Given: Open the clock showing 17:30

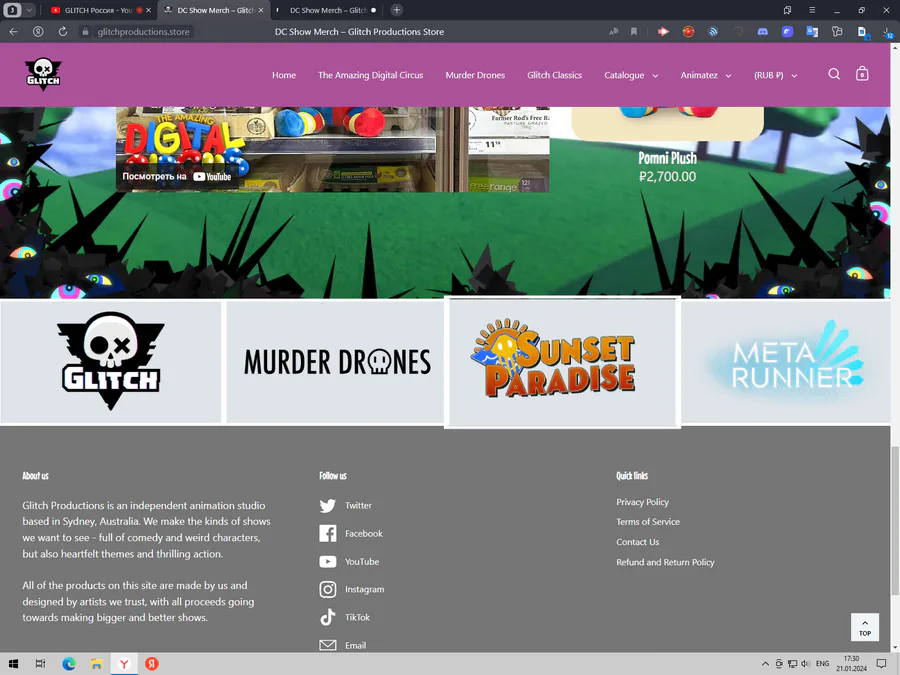Looking at the screenshot, I should pyautogui.click(x=851, y=664).
